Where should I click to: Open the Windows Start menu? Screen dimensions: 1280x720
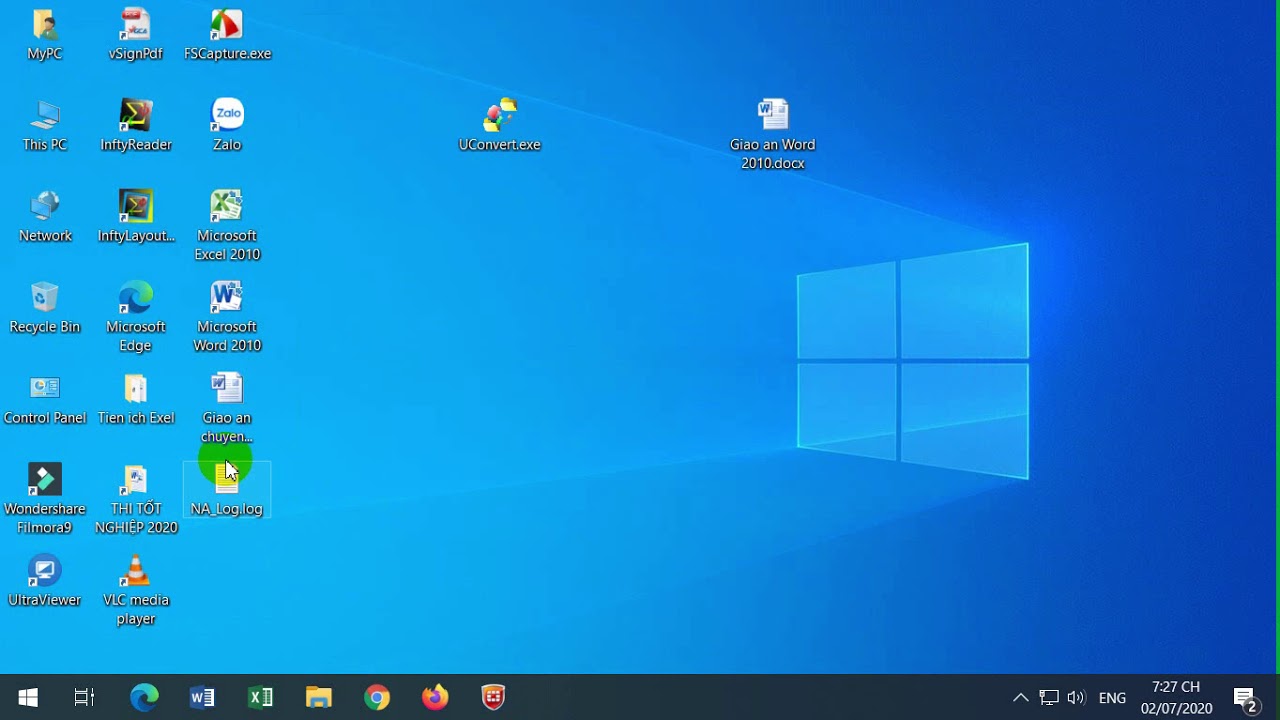28,697
